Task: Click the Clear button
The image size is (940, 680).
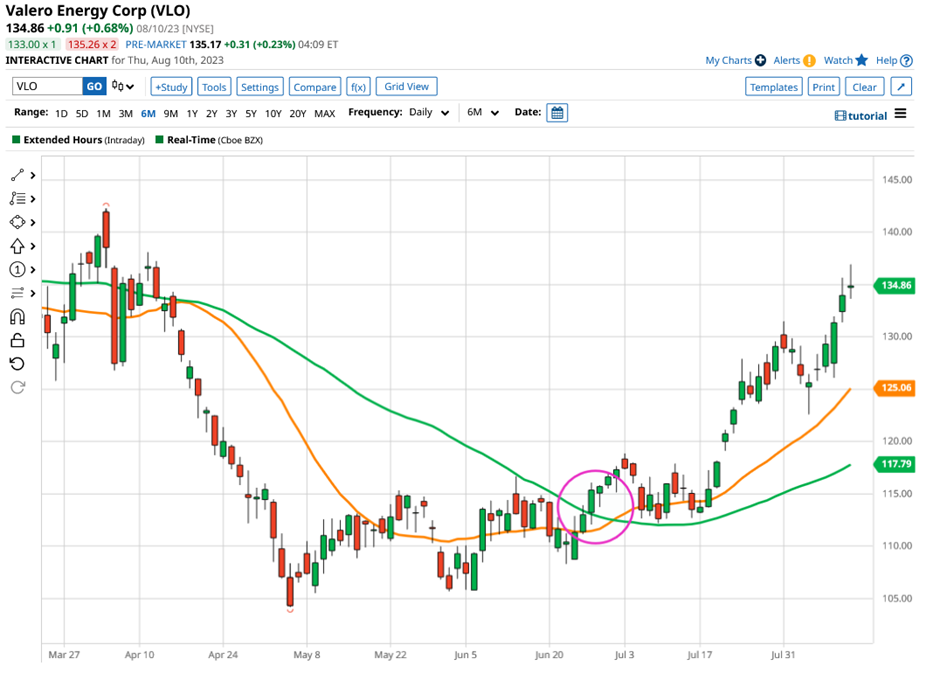Action: pos(864,86)
